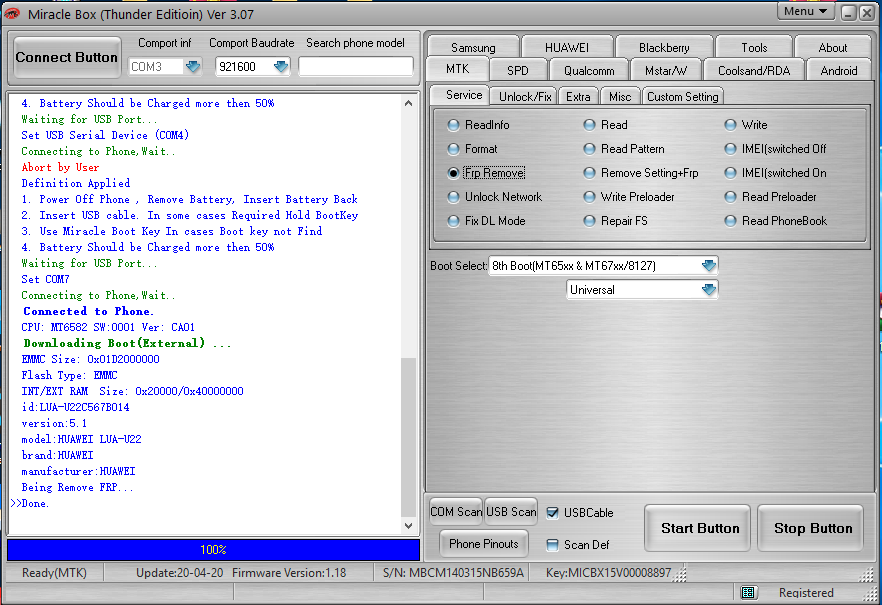
Task: Switch to the Blackberry tab
Action: tap(664, 47)
